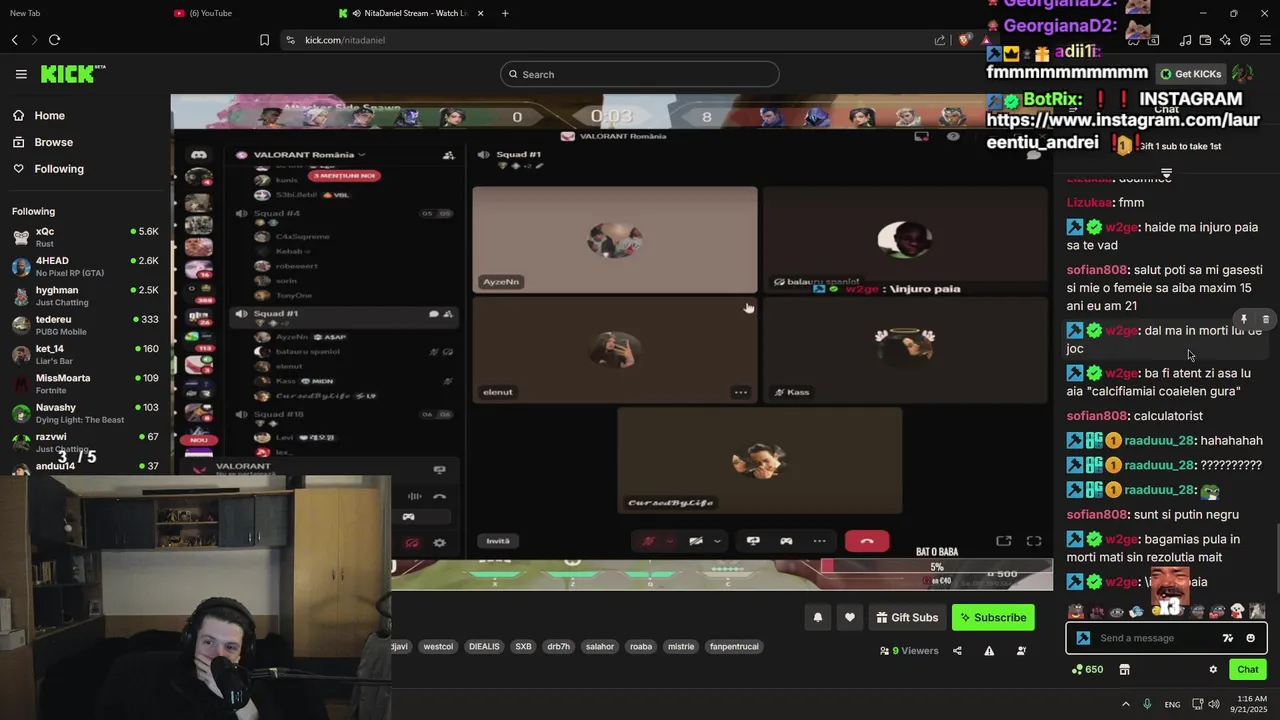The image size is (1280, 720).
Task: Select the westcol stream tag
Action: [438, 647]
